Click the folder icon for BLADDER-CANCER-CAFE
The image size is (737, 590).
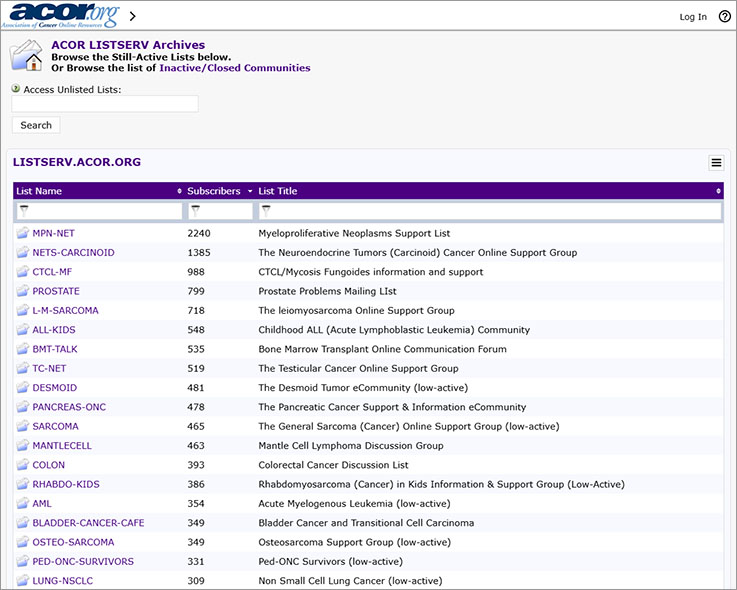pyautogui.click(x=23, y=522)
